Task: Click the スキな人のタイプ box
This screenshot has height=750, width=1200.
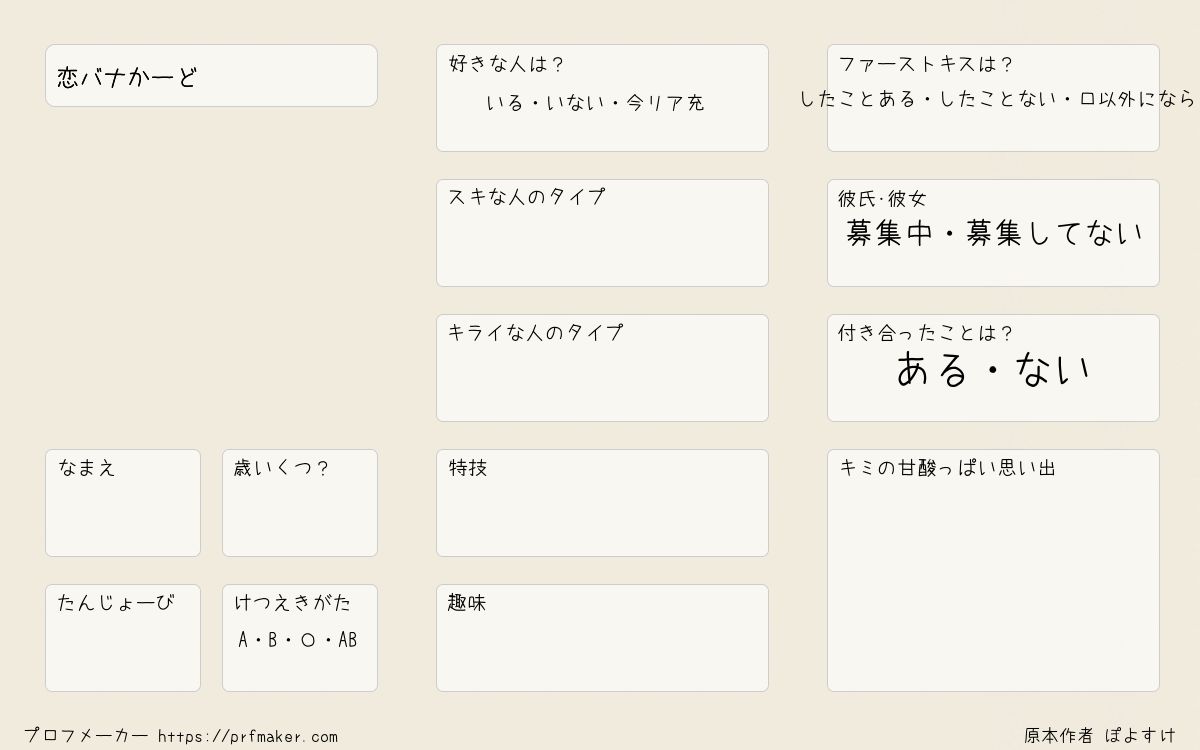Action: [x=602, y=233]
